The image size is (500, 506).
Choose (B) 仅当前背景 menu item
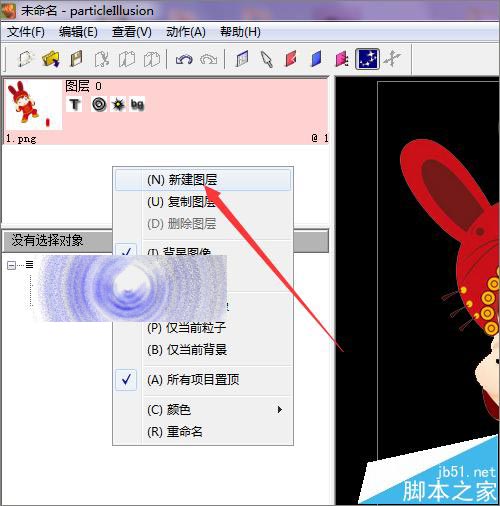(203, 350)
